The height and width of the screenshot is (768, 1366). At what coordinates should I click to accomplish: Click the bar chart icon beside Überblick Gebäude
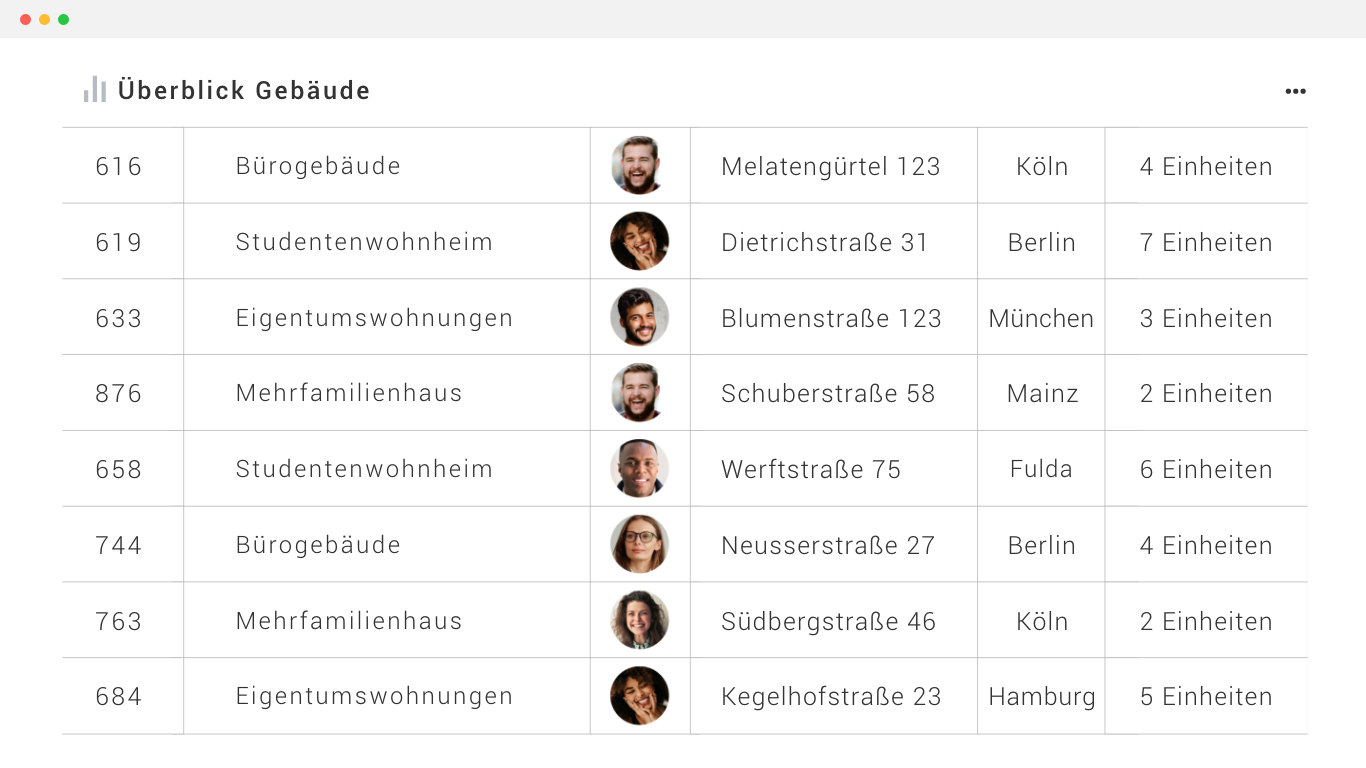[95, 90]
